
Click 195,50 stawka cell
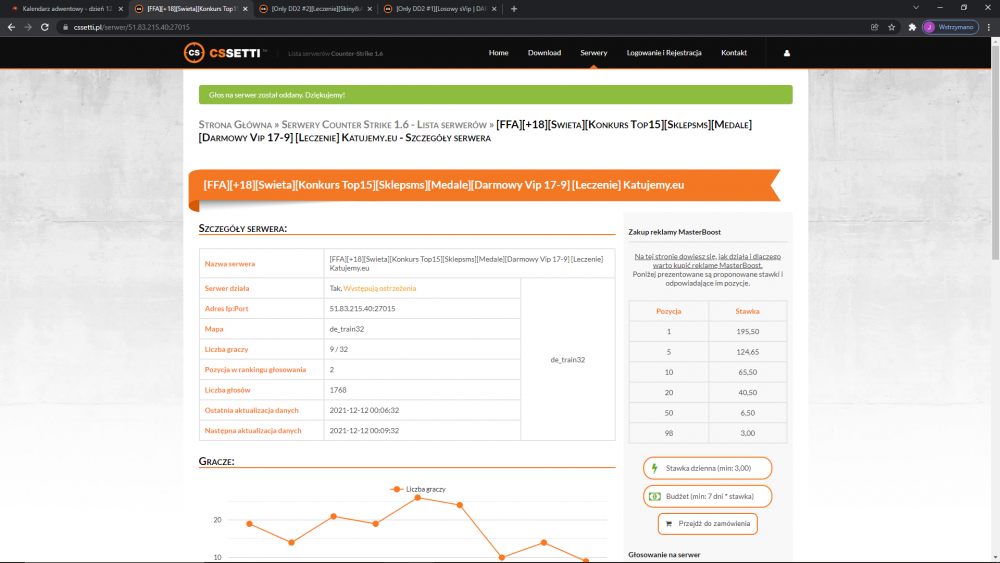pyautogui.click(x=747, y=332)
